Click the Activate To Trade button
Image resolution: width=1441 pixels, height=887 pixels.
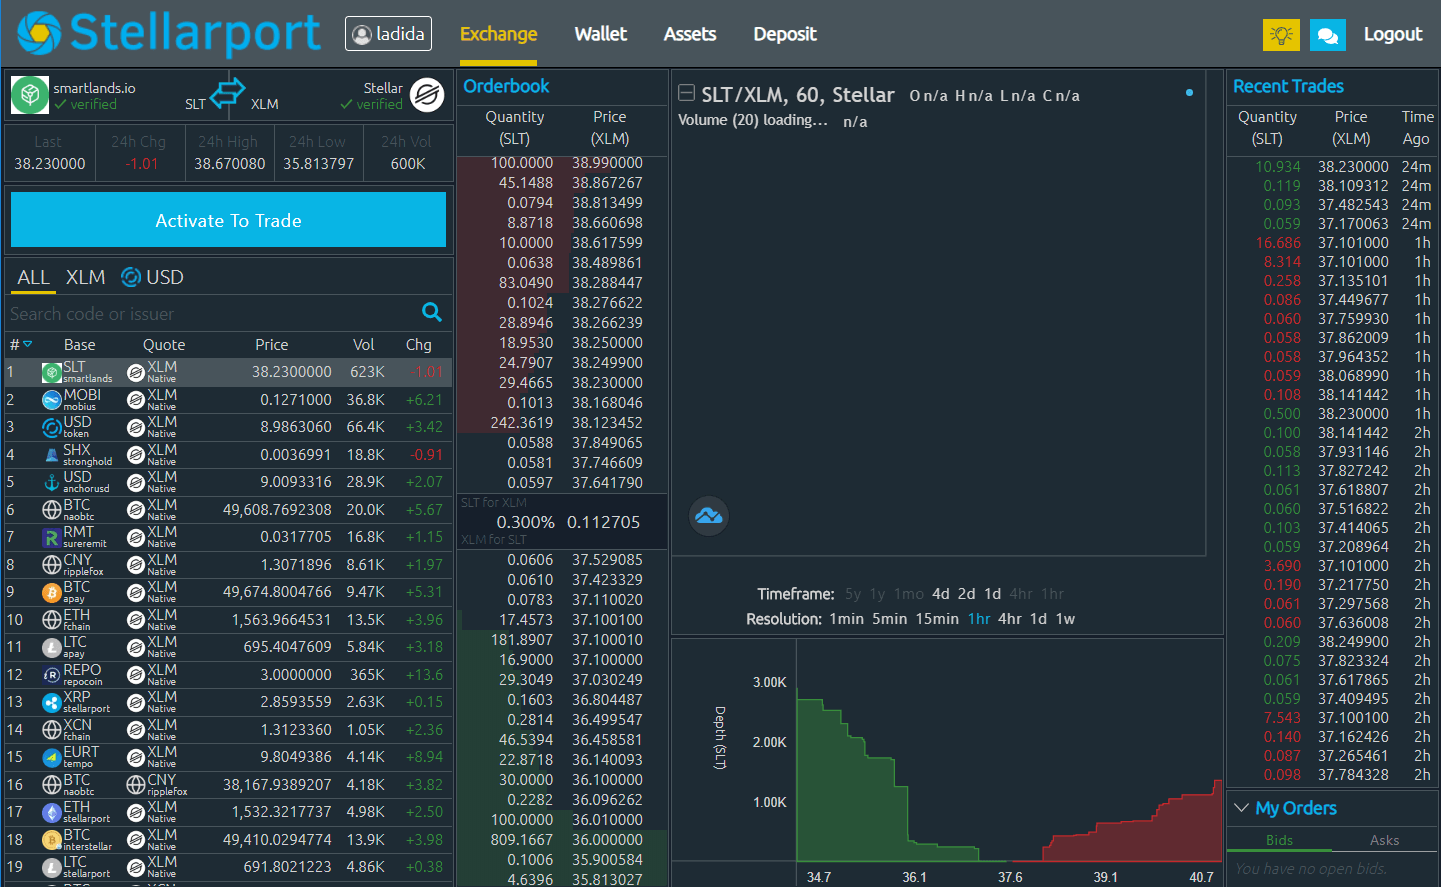(228, 220)
